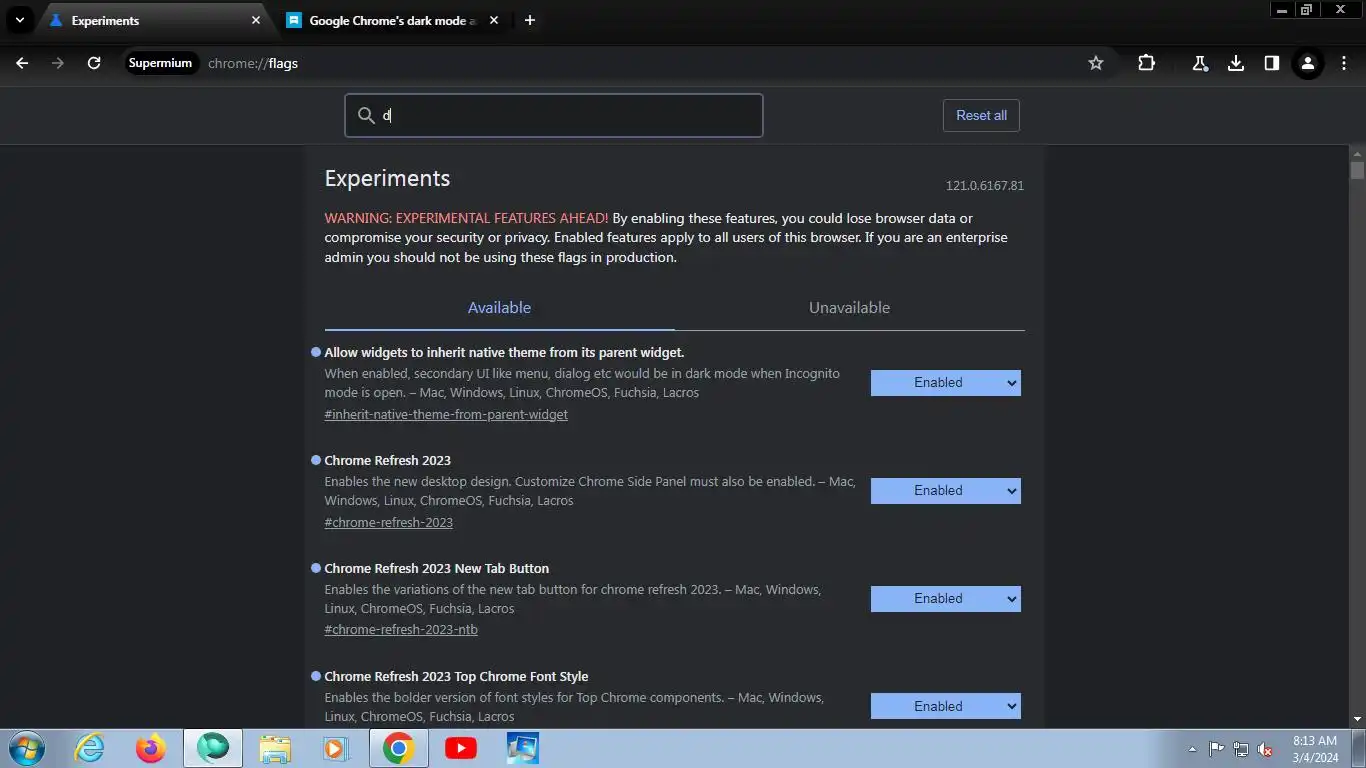Click 'Allow widgets to inherit native theme' title
The width and height of the screenshot is (1366, 768).
504,352
